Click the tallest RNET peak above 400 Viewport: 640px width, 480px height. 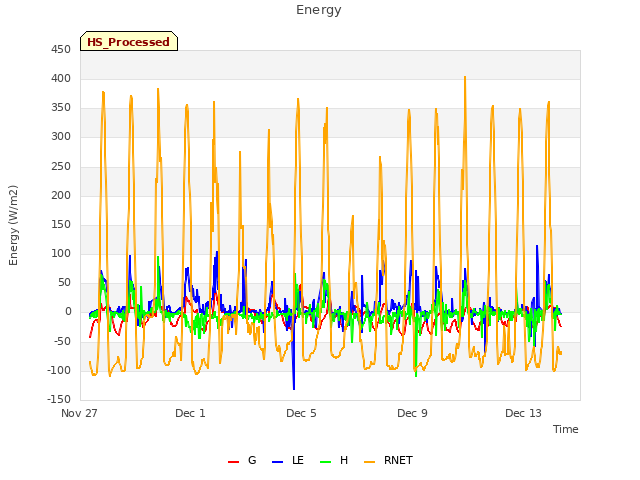[x=464, y=77]
